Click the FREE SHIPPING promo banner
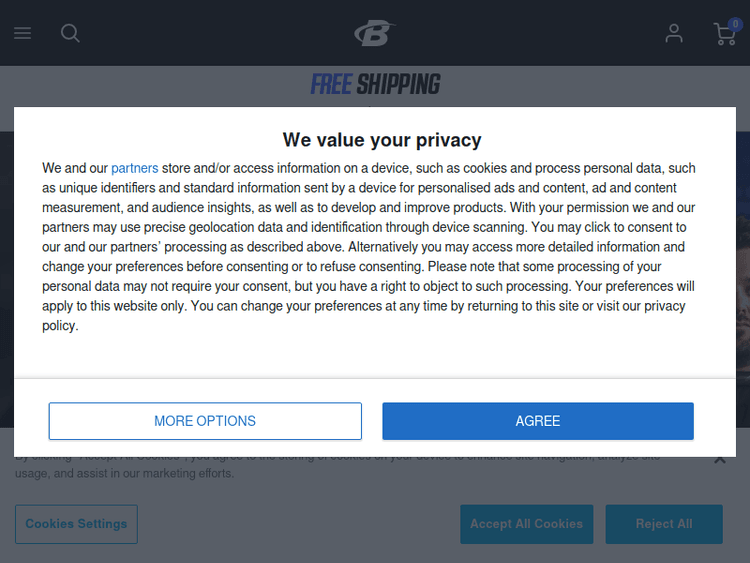The image size is (750, 563). 375,85
